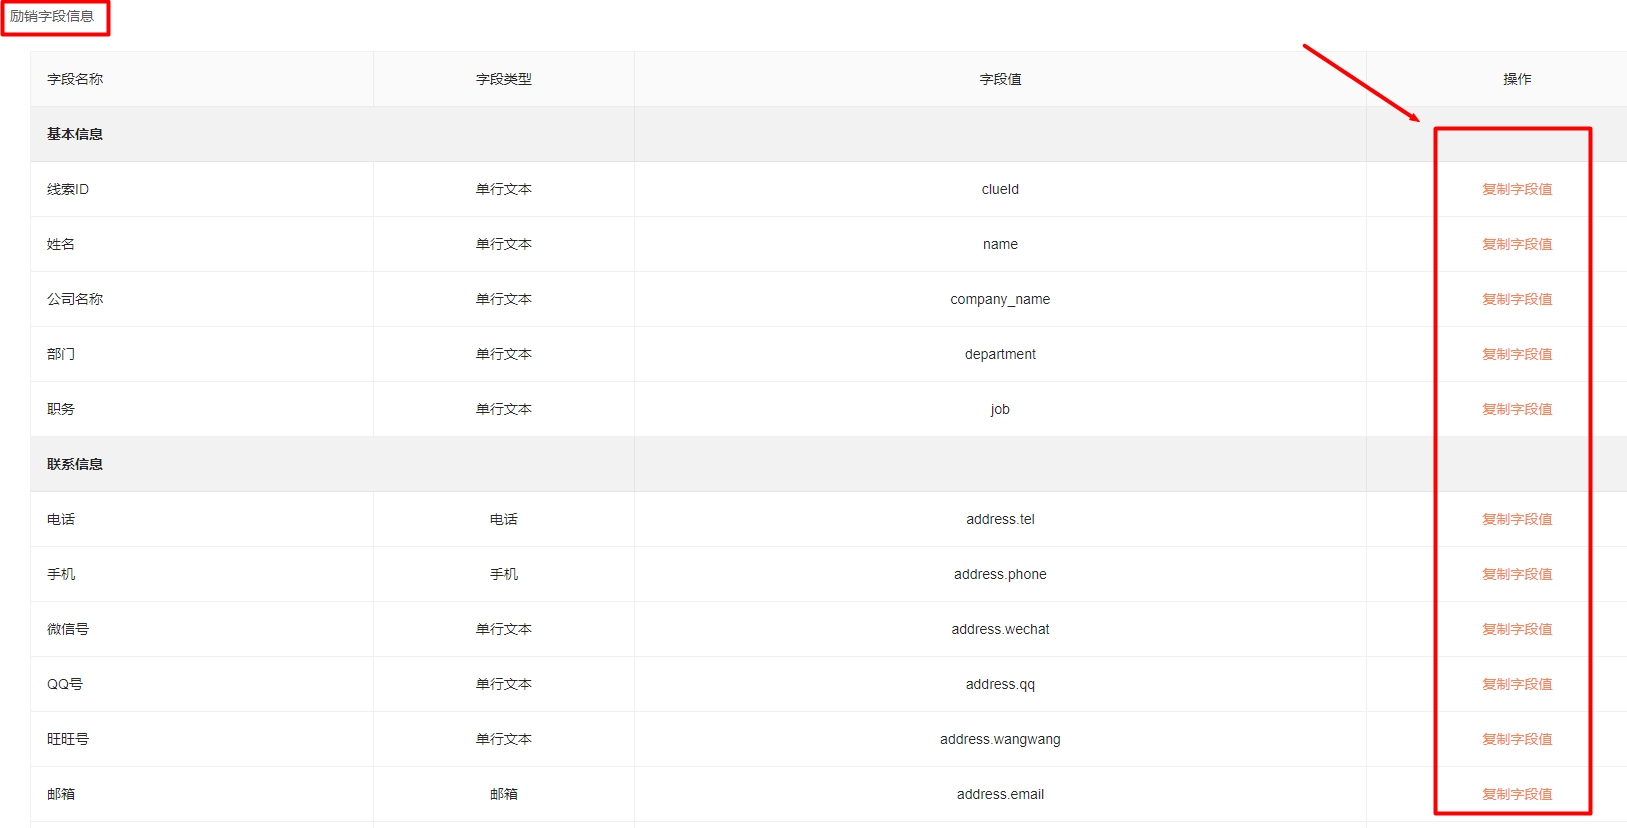The image size is (1627, 828).
Task: Click the 字段类型 column header
Action: click(503, 79)
